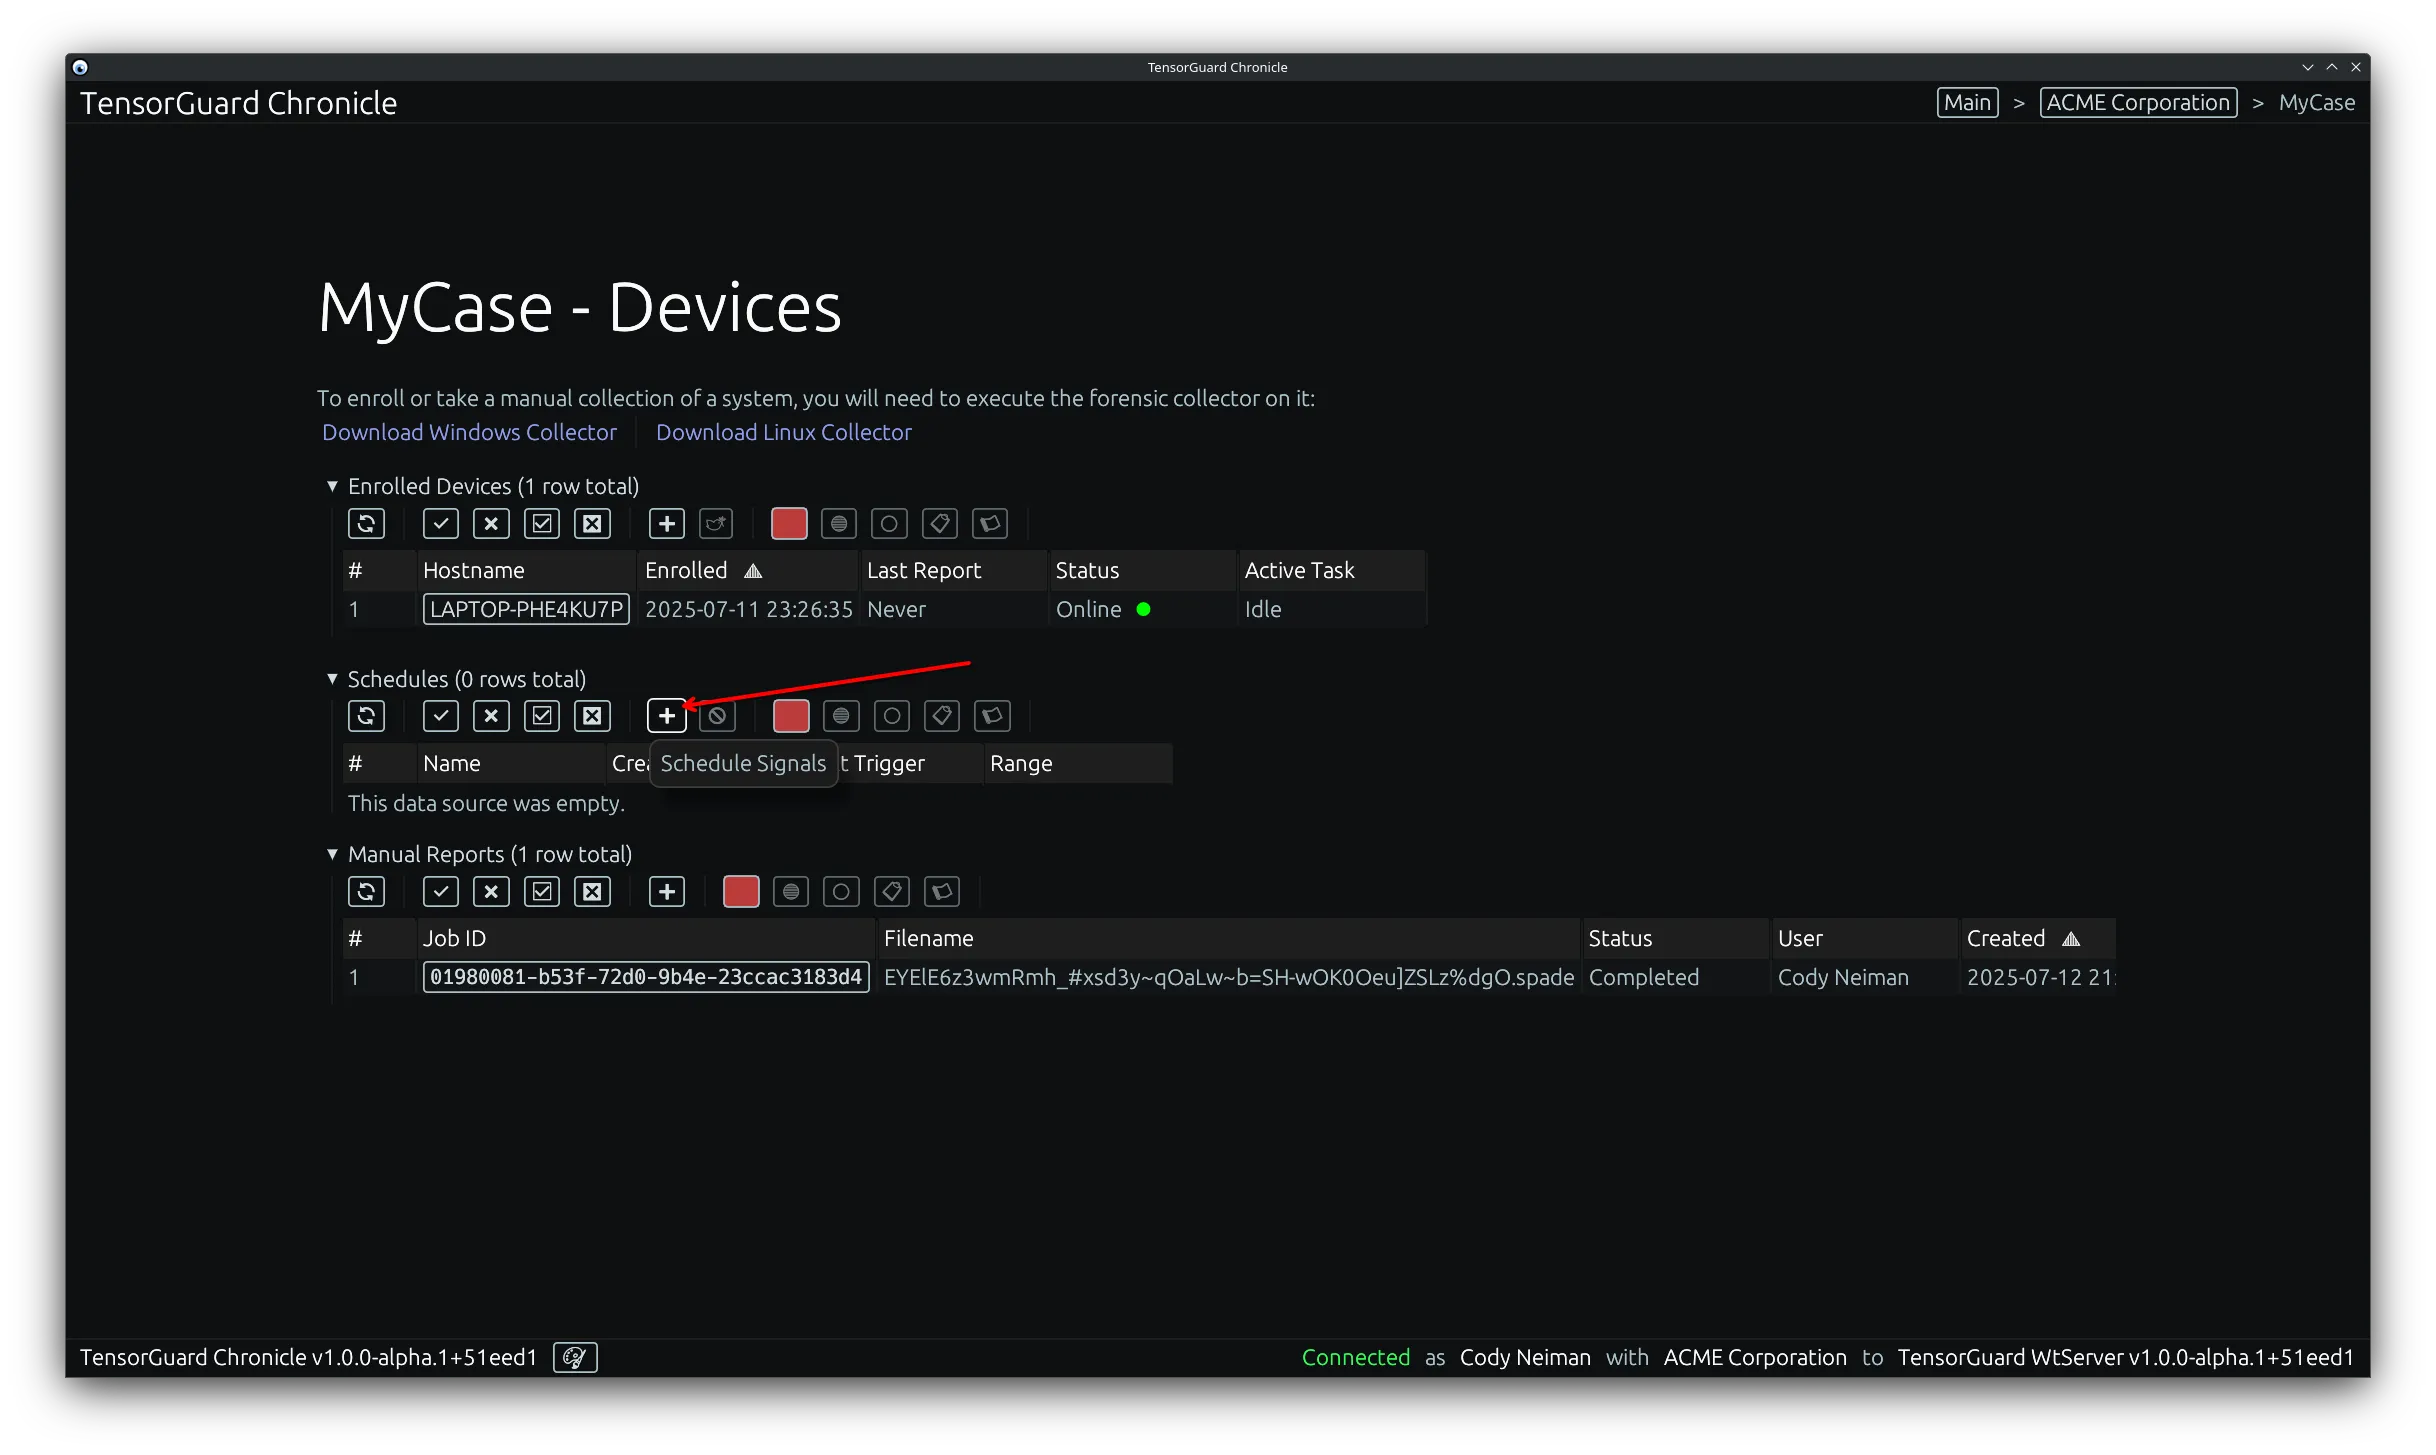This screenshot has height=1455, width=2436.
Task: Select the Job ID of the completed report
Action: click(x=645, y=977)
